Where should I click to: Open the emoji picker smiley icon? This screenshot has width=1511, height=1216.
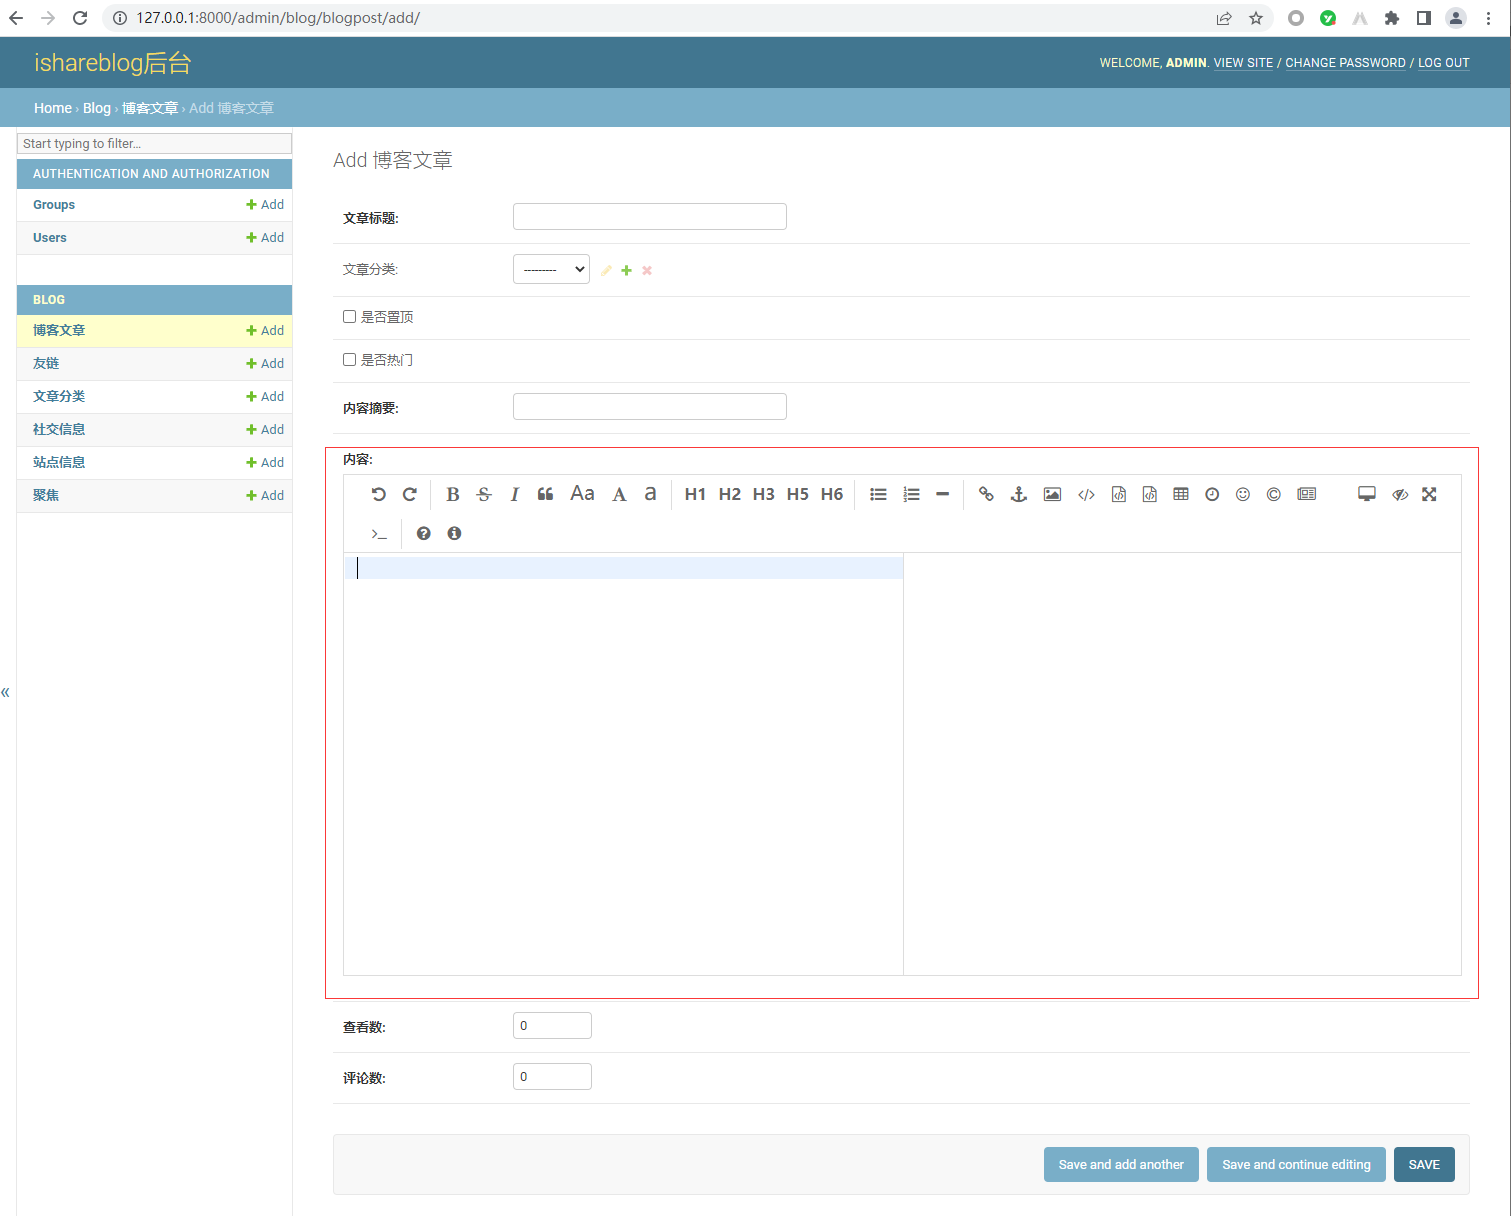click(x=1242, y=494)
